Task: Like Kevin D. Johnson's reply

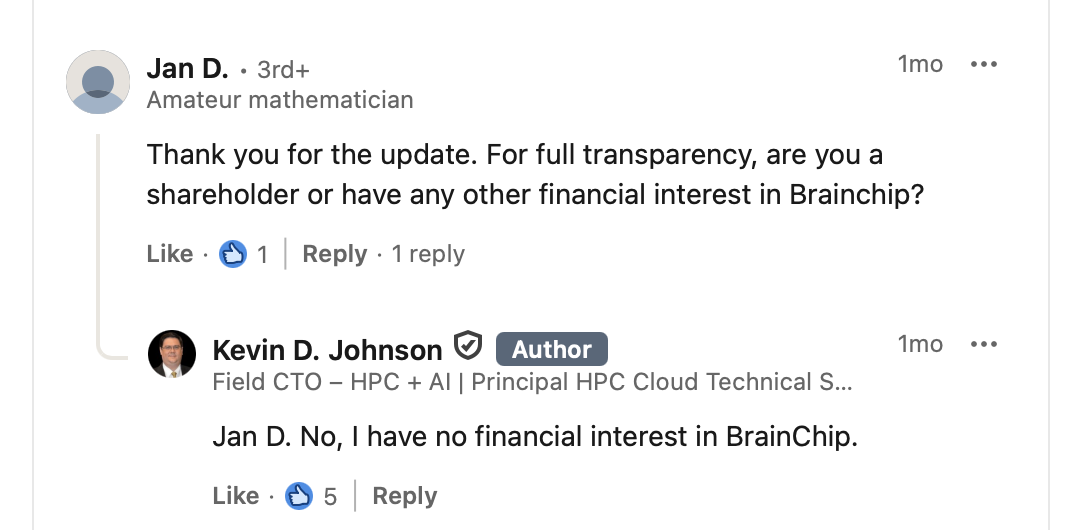Action: [235, 496]
